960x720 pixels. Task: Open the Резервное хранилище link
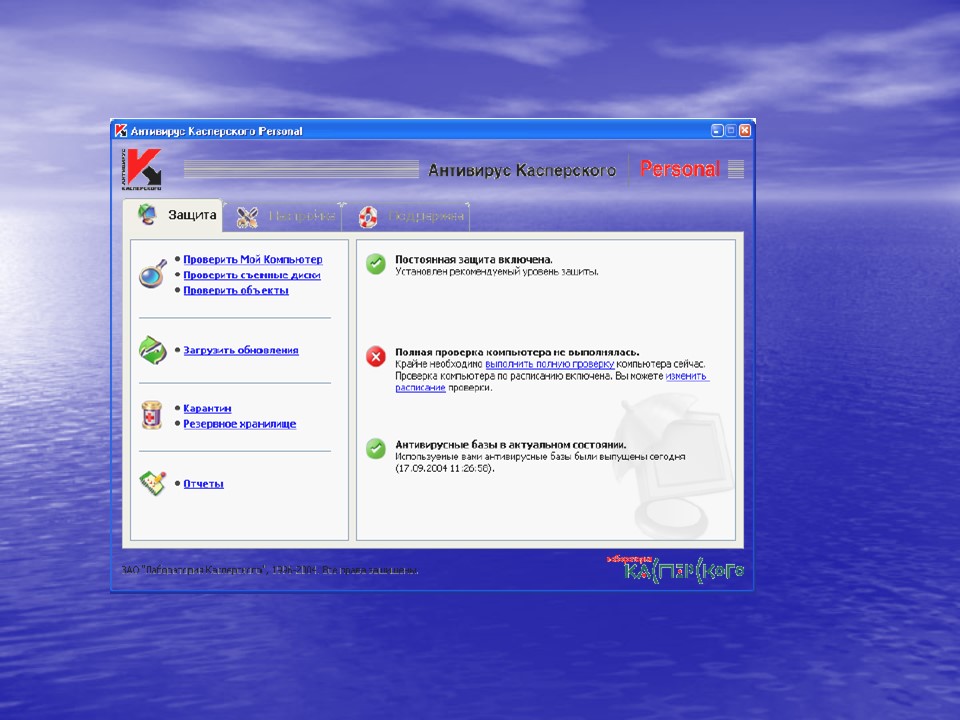239,424
